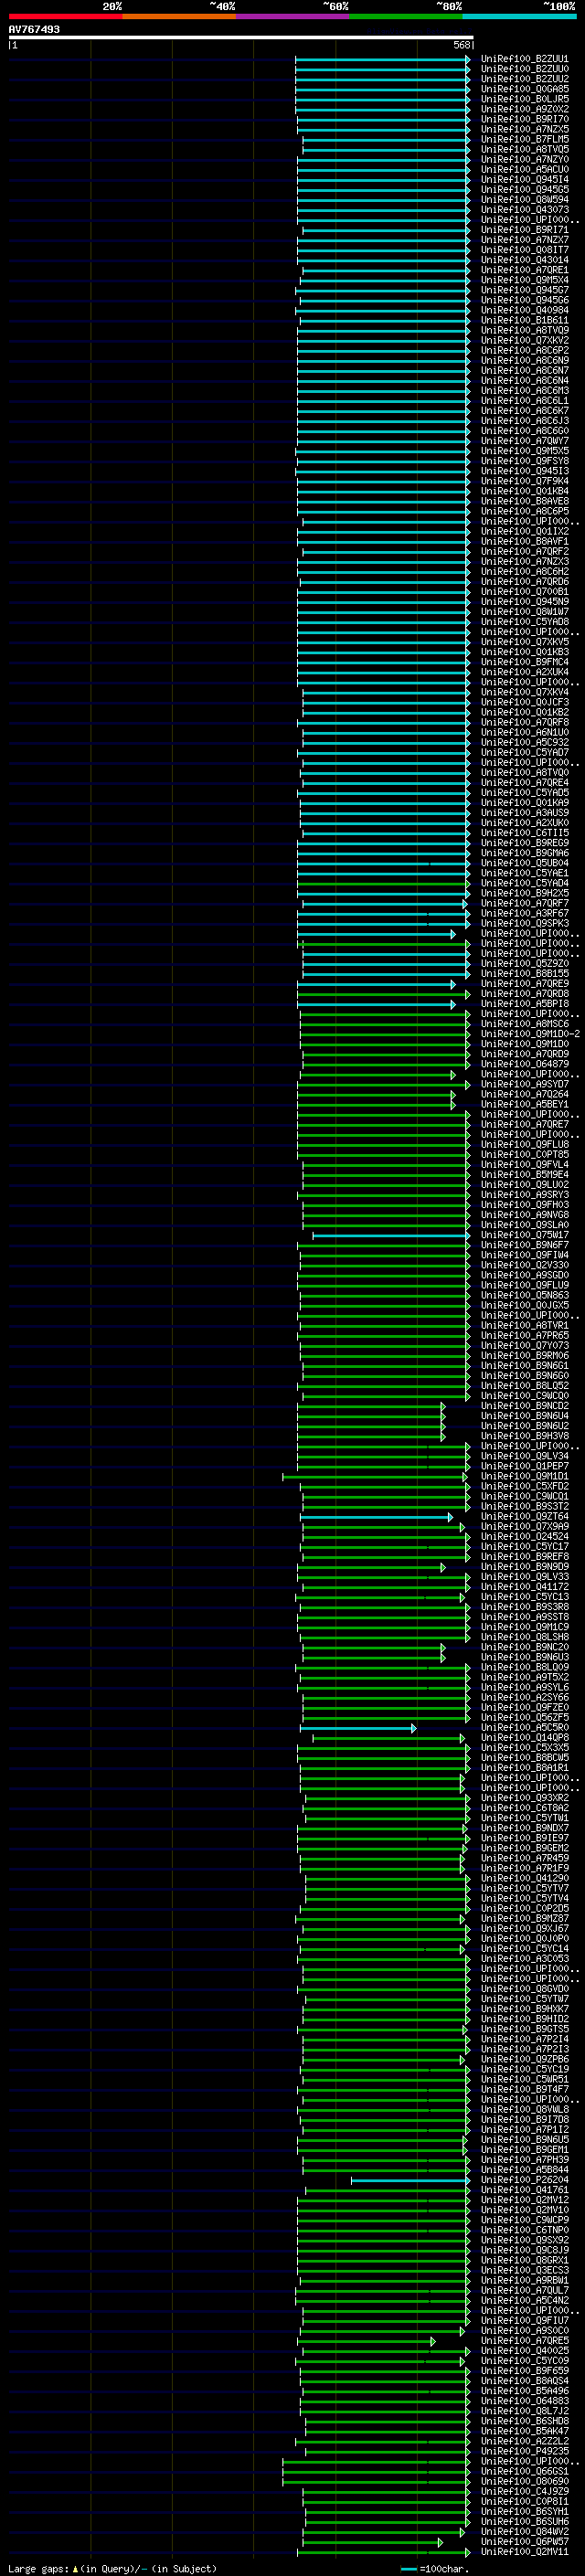
Task: Select label UniRef100_Q0JGX5
Action: [524, 1305]
